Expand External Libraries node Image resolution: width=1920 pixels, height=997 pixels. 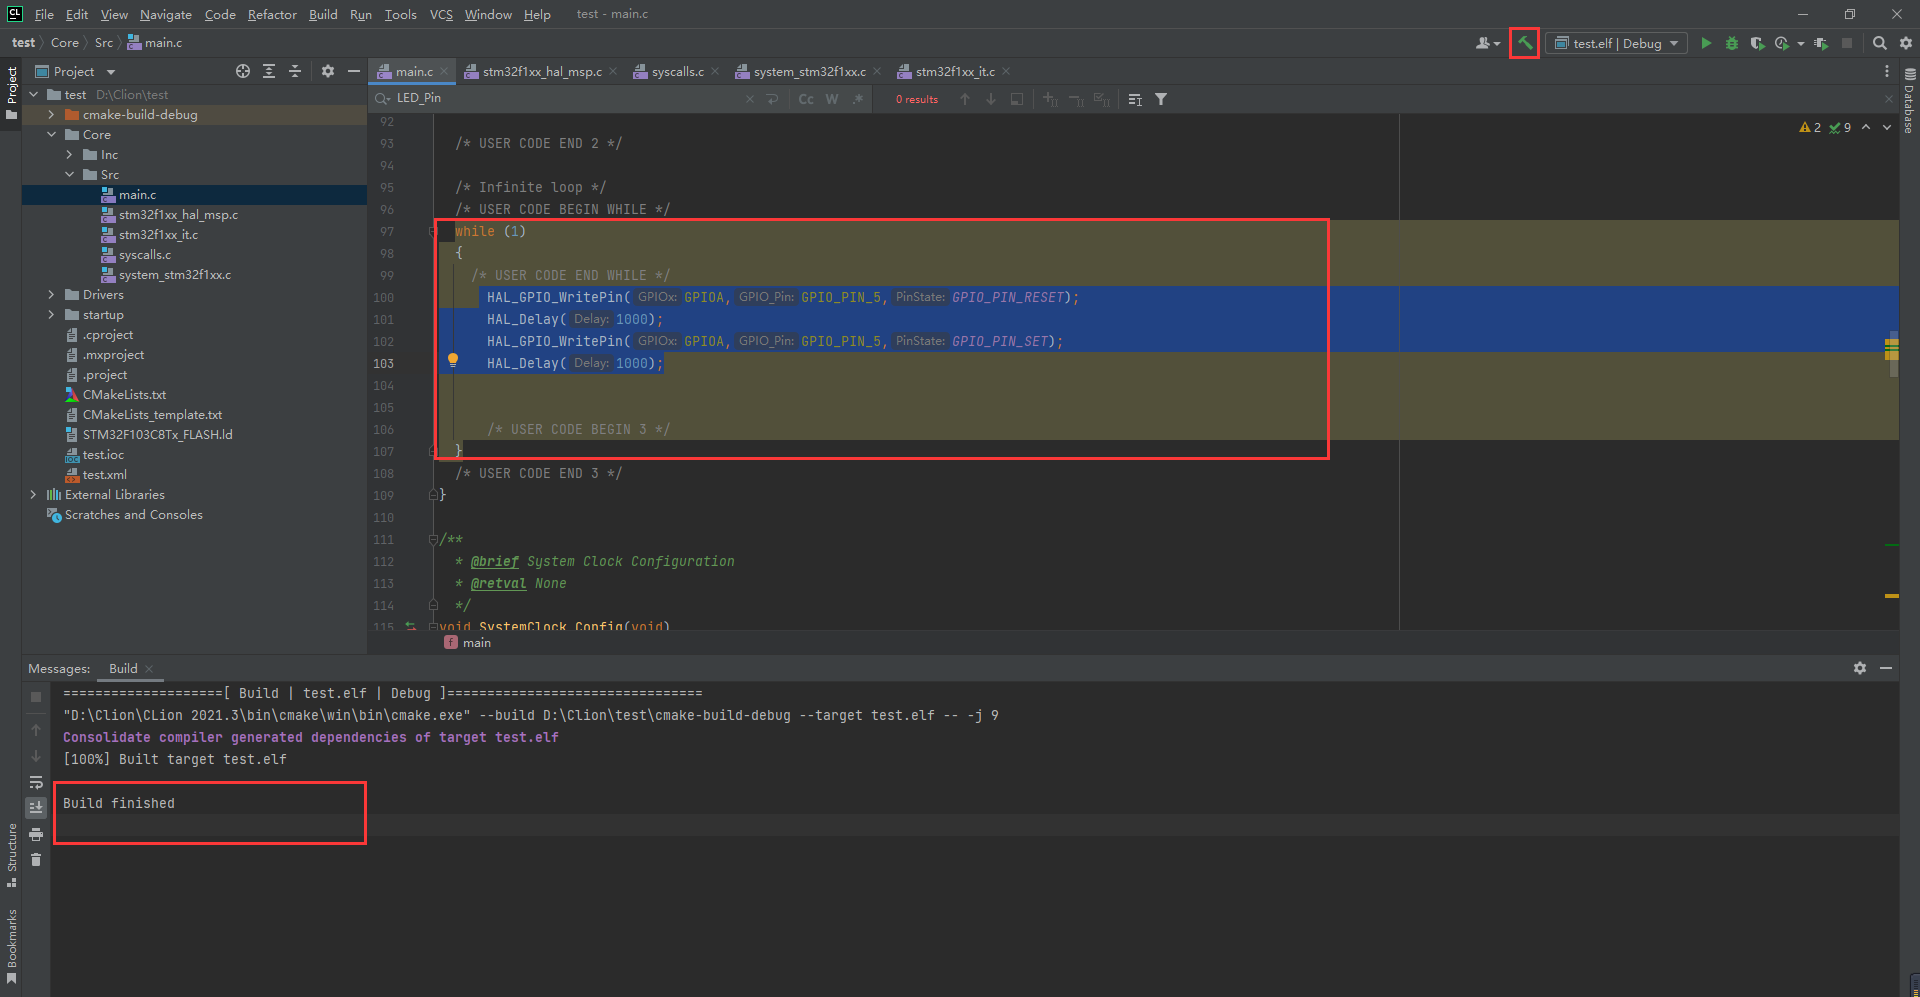click(33, 495)
